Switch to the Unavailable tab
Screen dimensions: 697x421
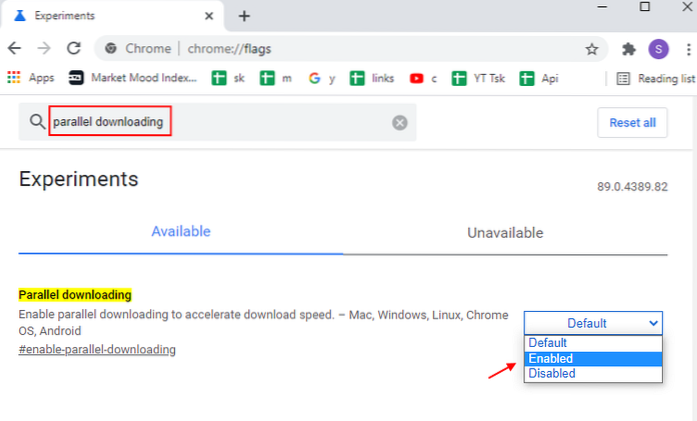505,232
